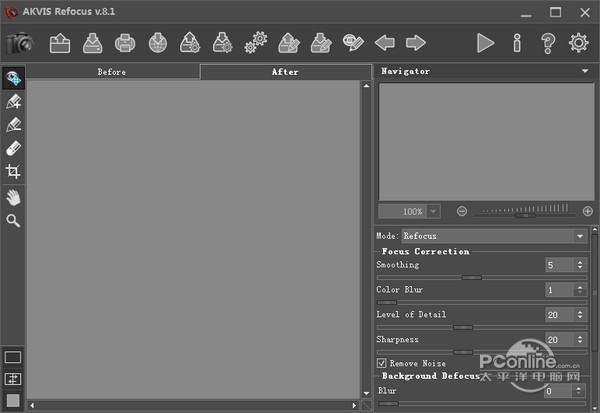The image size is (600, 413).
Task: Start processing with the Run play button
Action: [485, 43]
